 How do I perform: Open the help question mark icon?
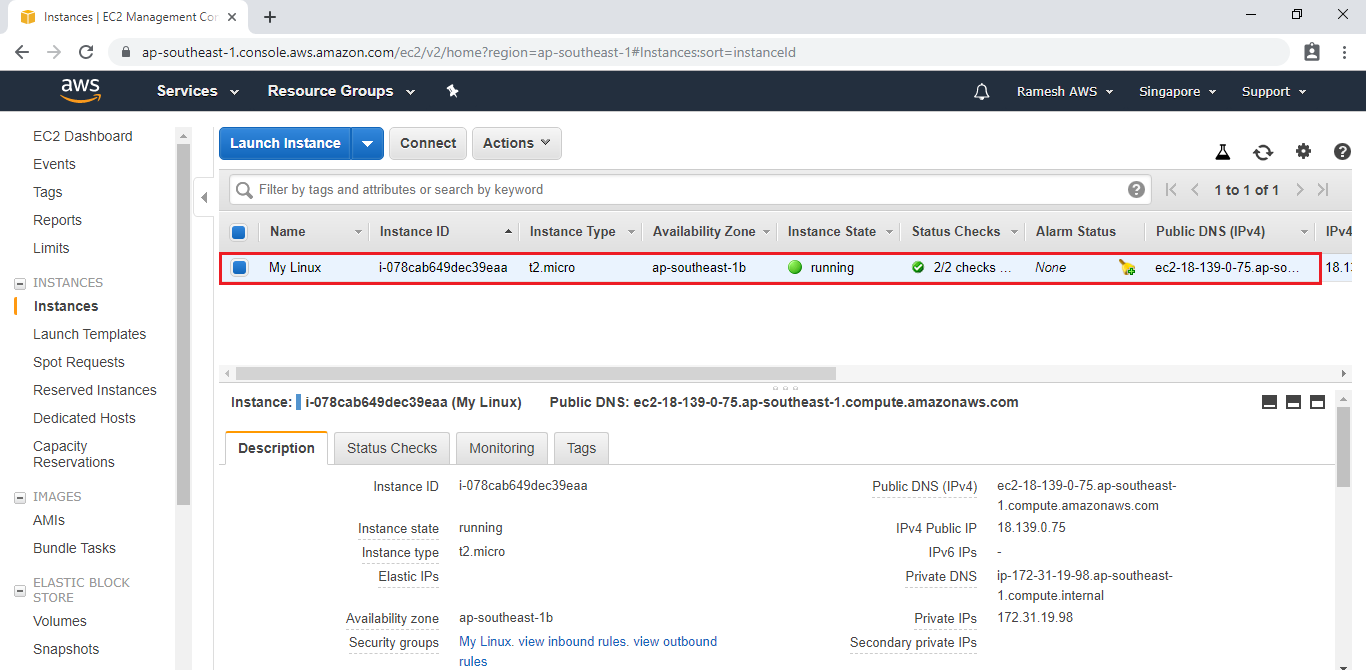coord(1343,152)
